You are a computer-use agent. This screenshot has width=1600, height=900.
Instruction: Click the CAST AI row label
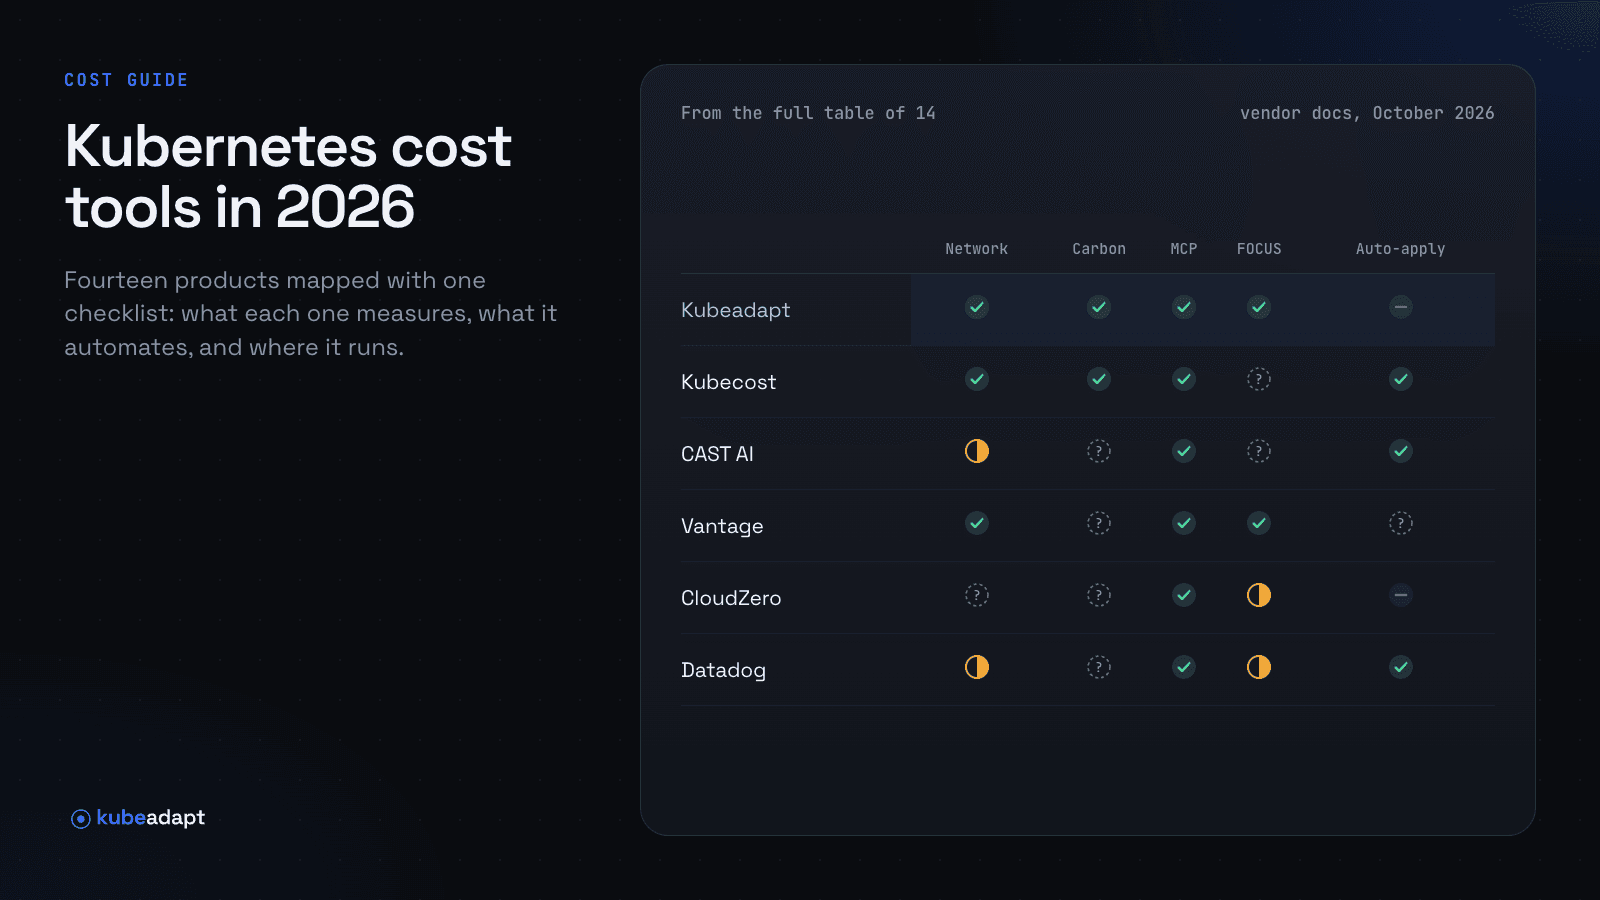(x=717, y=454)
